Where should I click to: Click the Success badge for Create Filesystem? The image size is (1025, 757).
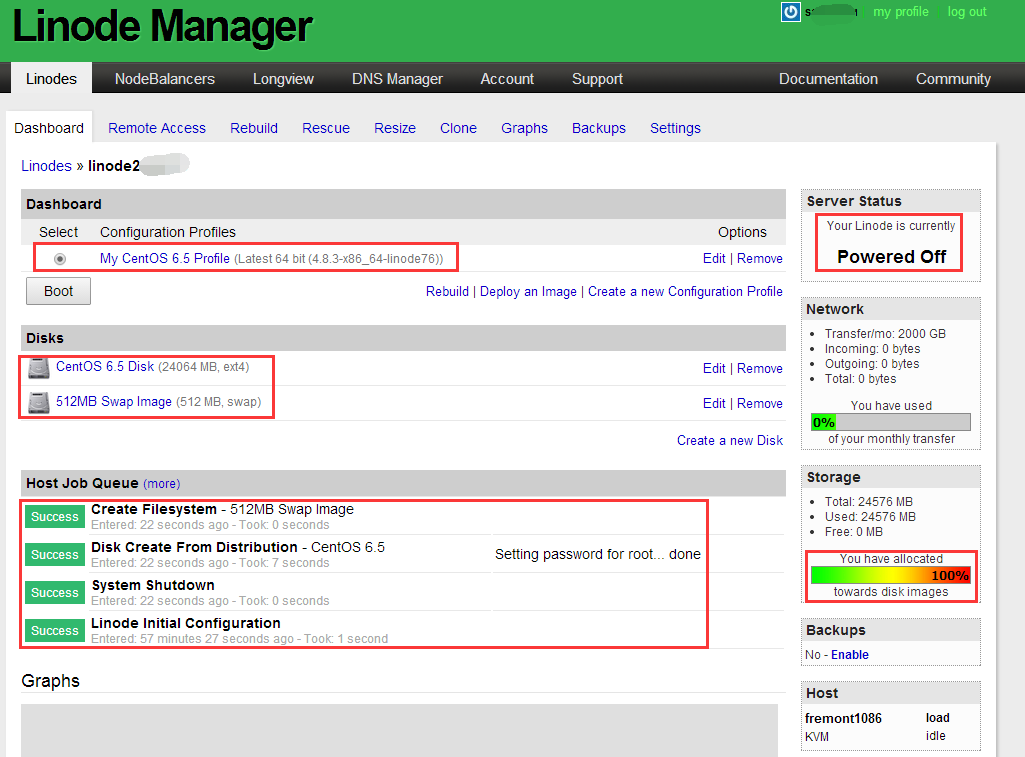click(x=55, y=516)
